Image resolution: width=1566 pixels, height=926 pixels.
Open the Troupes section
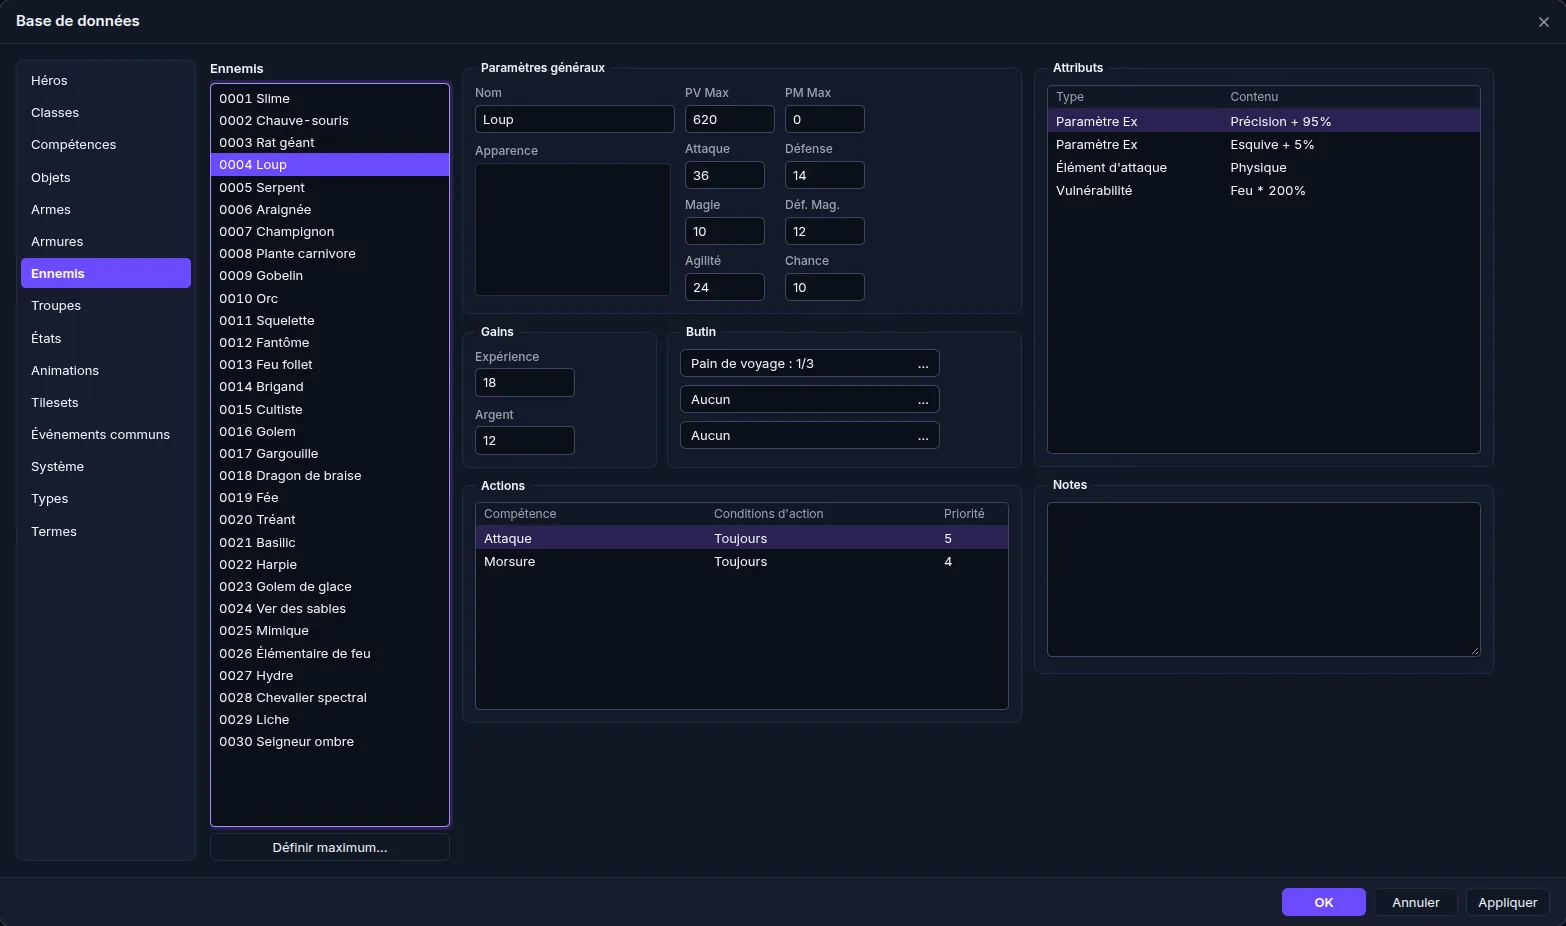coord(106,305)
